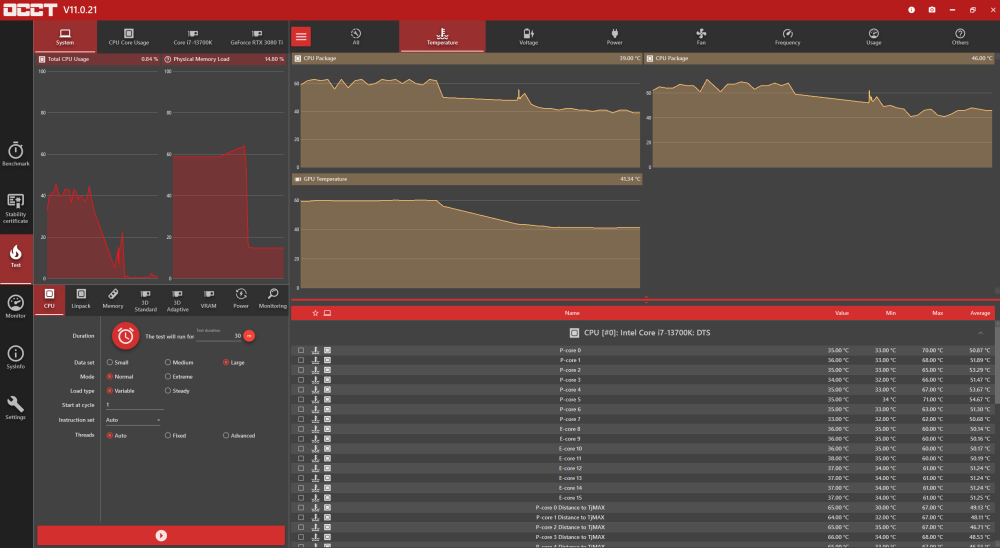Open the Instruction set Auto dropdown
Image resolution: width=1000 pixels, height=548 pixels.
133,420
